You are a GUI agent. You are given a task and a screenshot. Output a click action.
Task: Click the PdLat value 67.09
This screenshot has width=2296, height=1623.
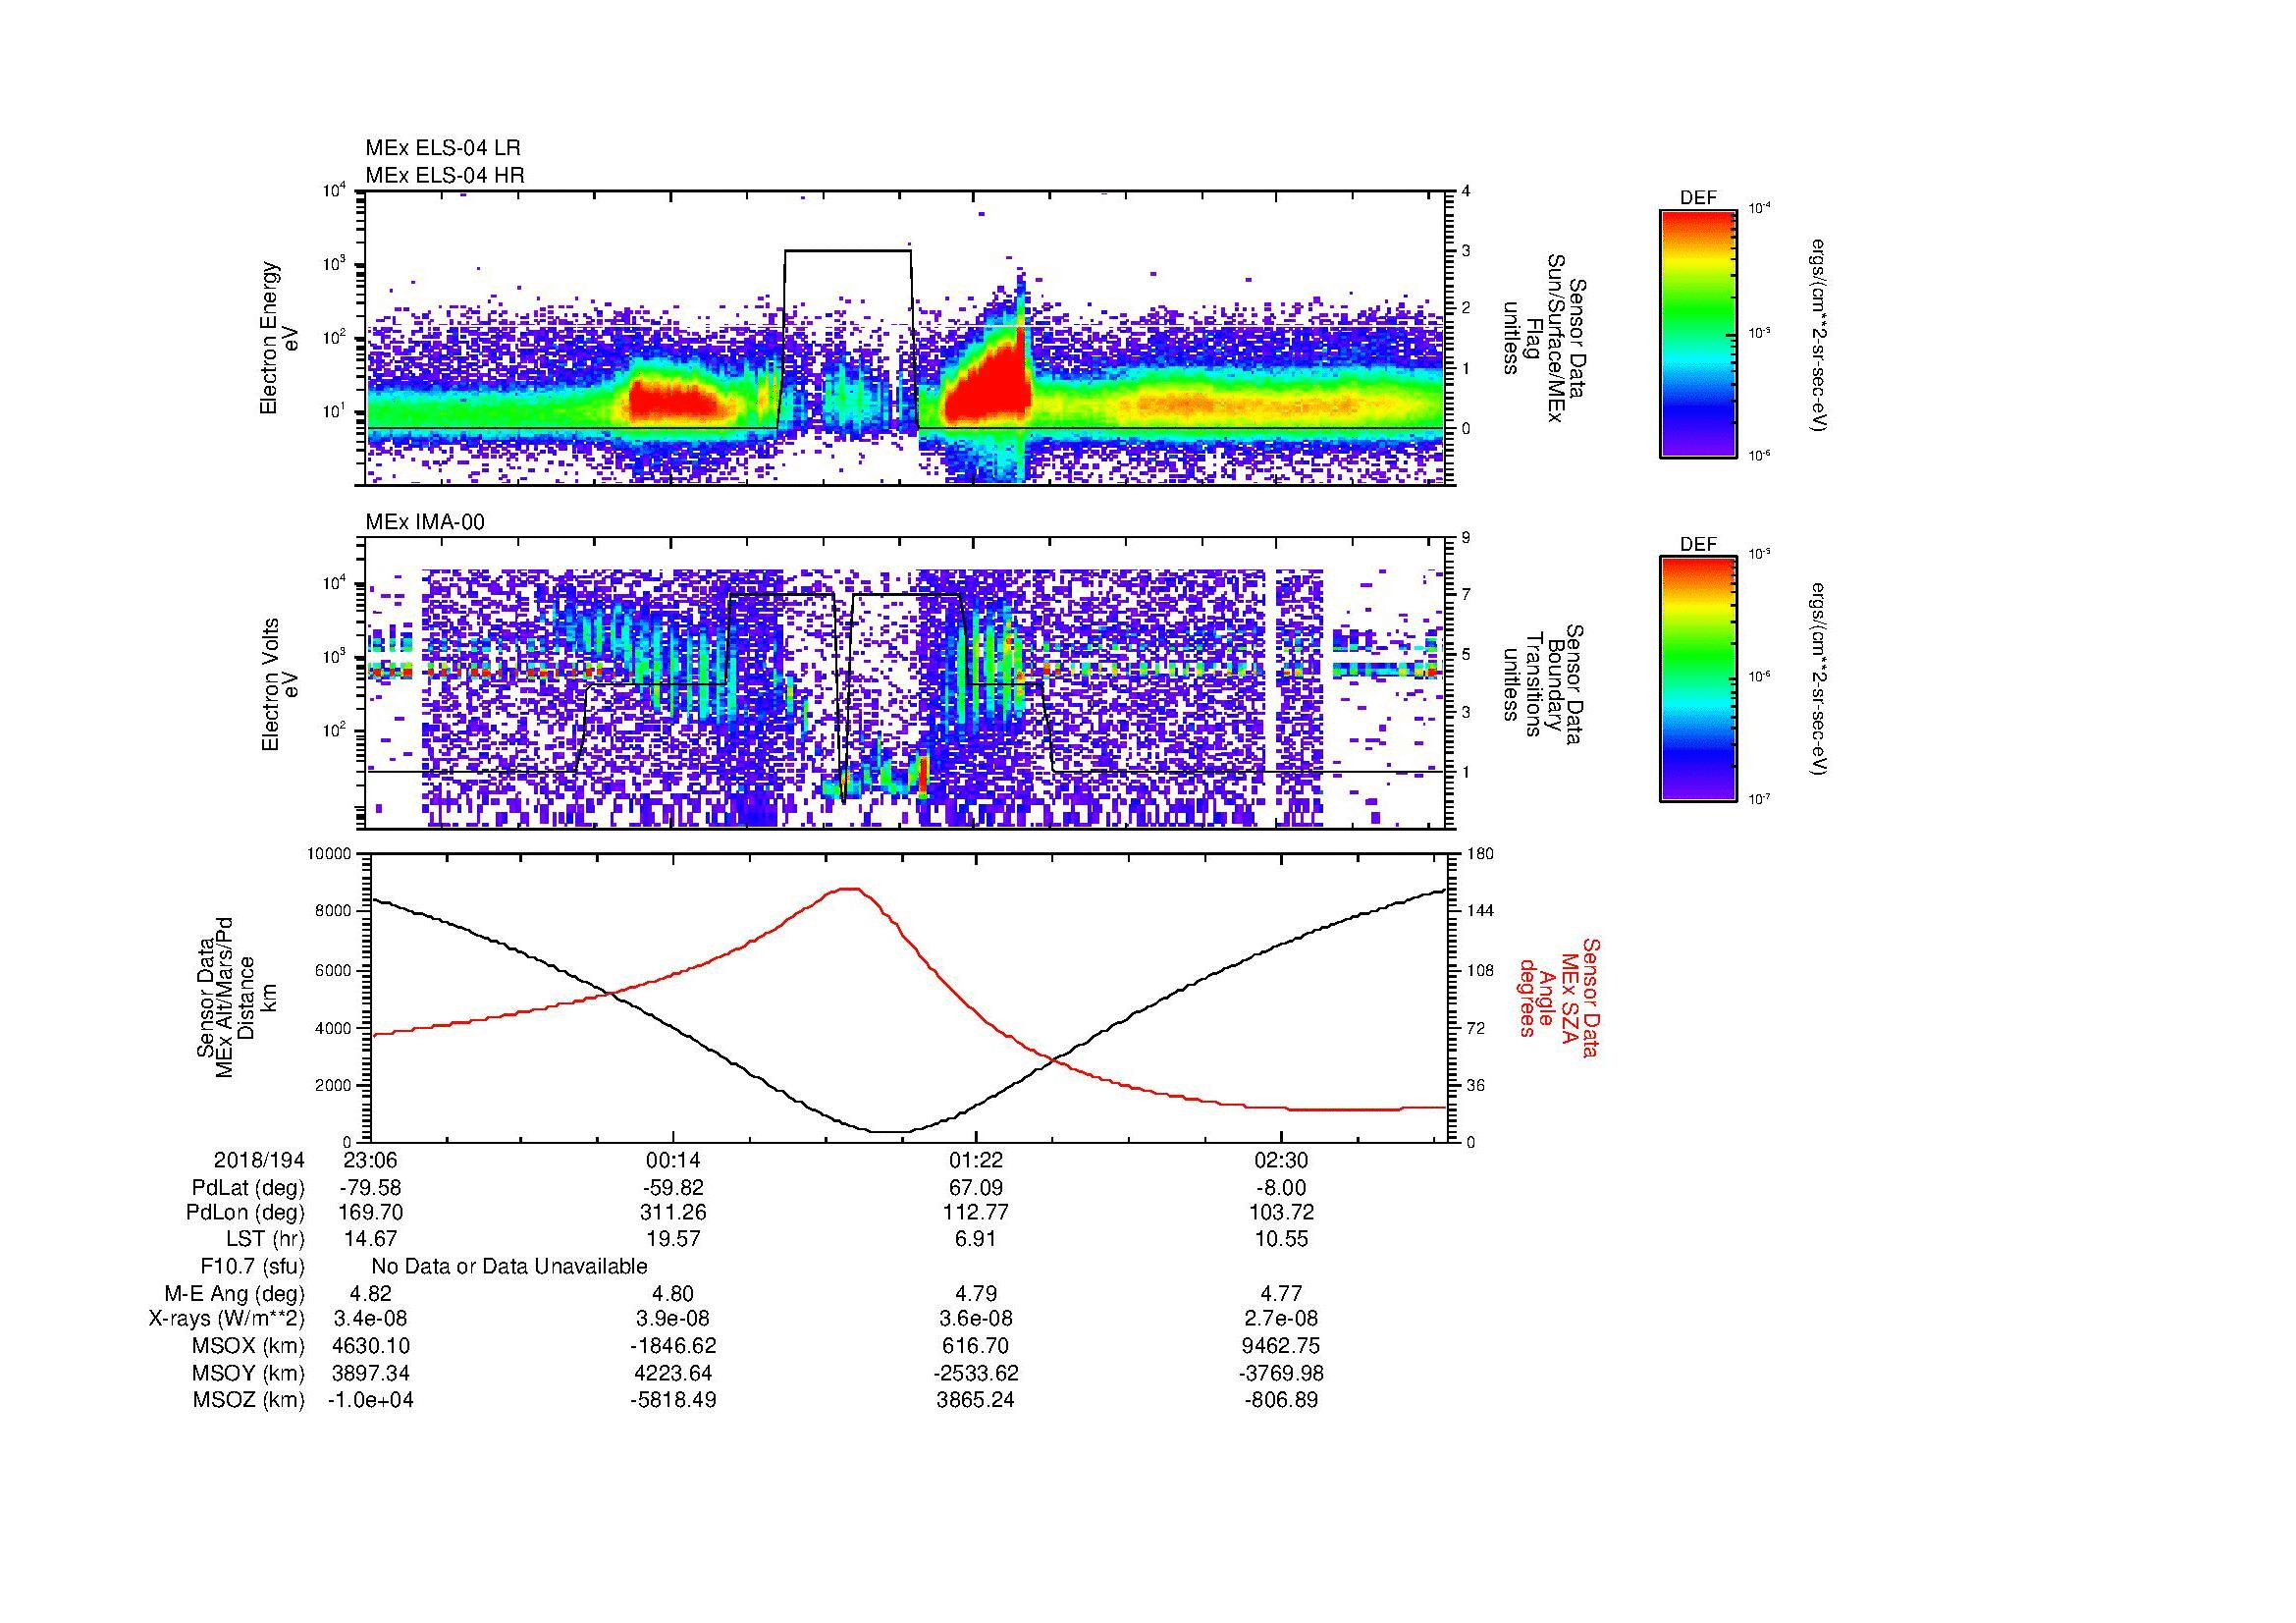point(975,1188)
